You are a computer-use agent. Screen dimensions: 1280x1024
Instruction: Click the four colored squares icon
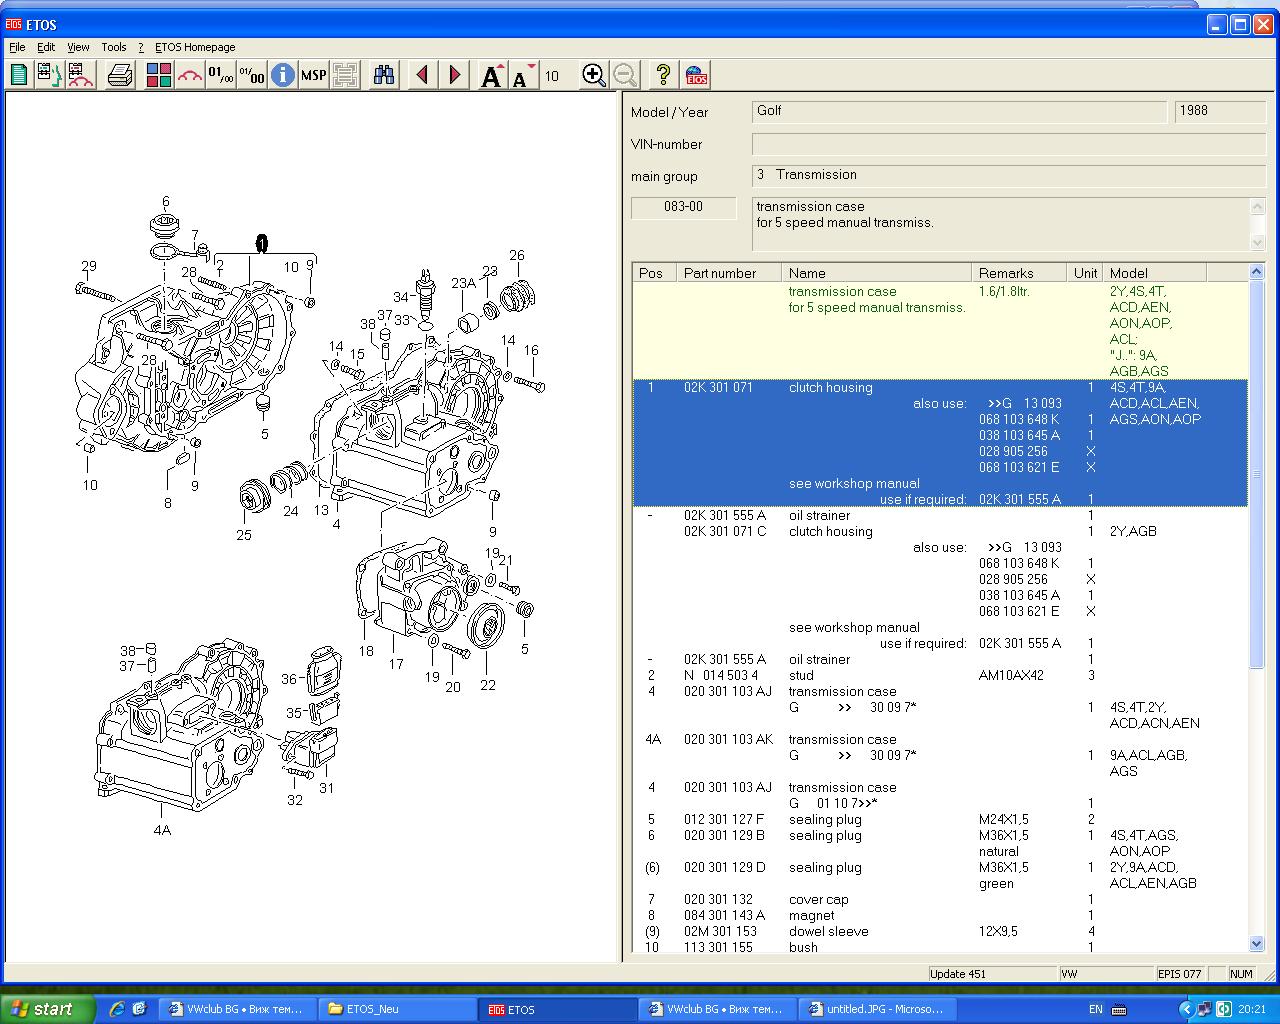click(x=158, y=75)
